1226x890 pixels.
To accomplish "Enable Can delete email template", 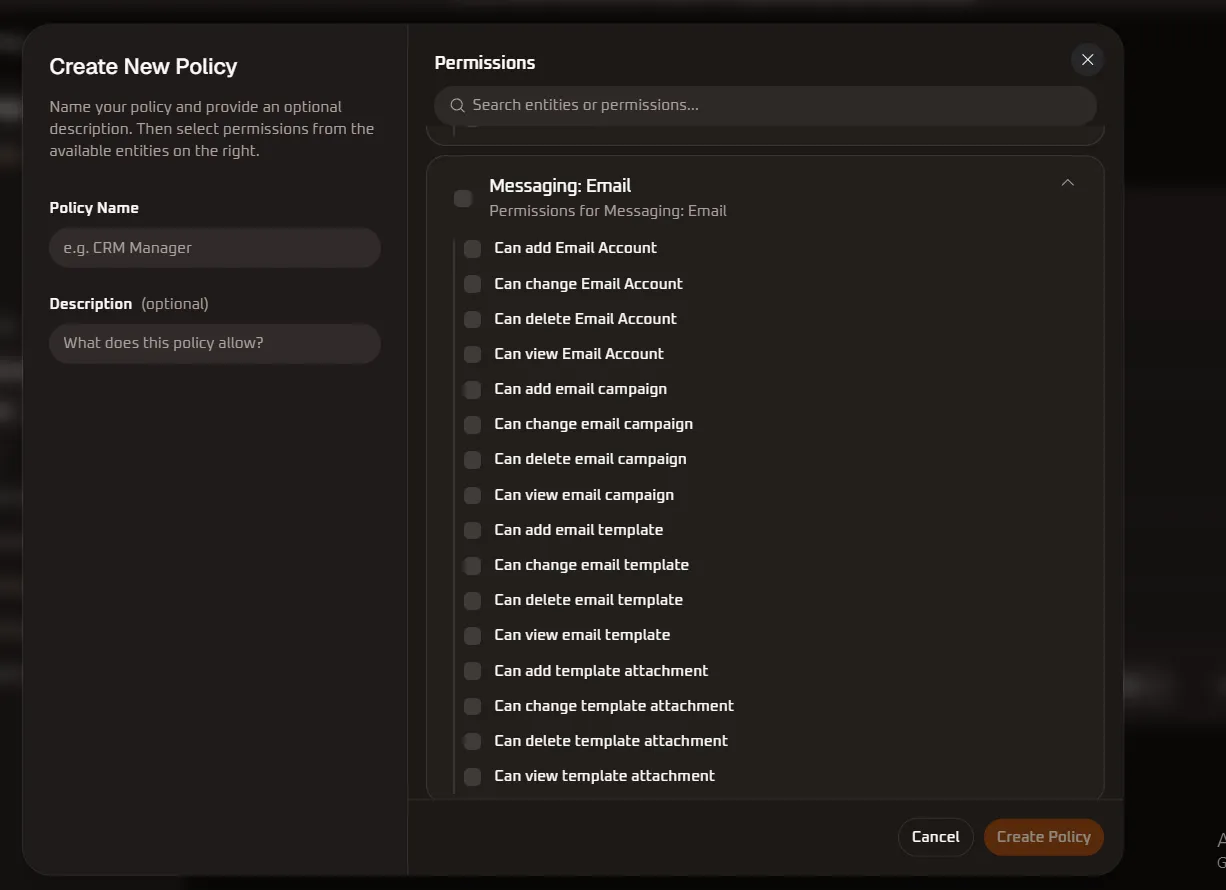I will point(473,600).
